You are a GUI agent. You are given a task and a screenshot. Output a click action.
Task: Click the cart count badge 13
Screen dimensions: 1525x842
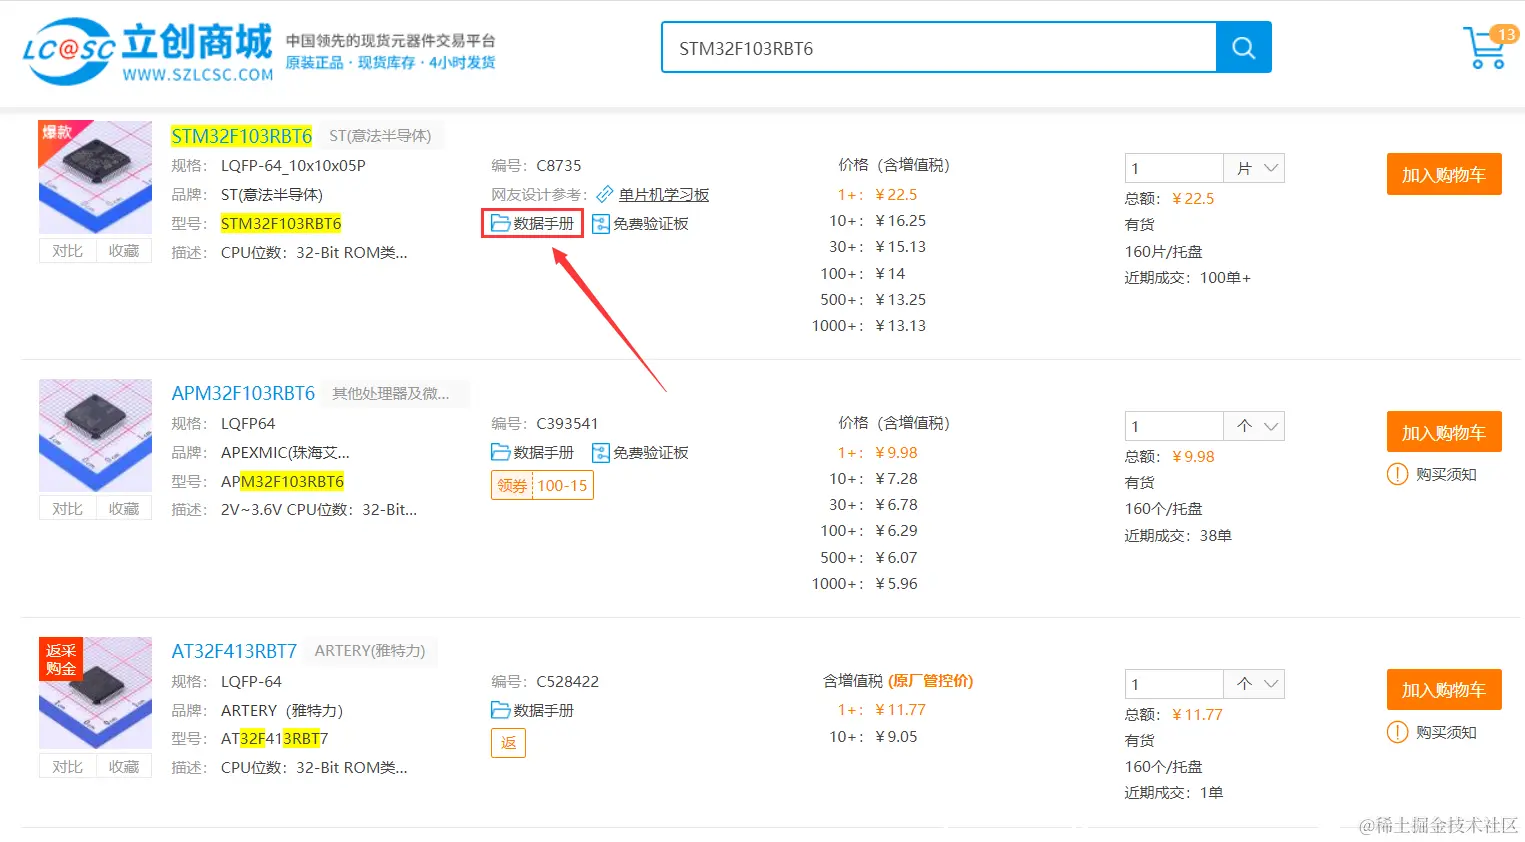click(1505, 34)
